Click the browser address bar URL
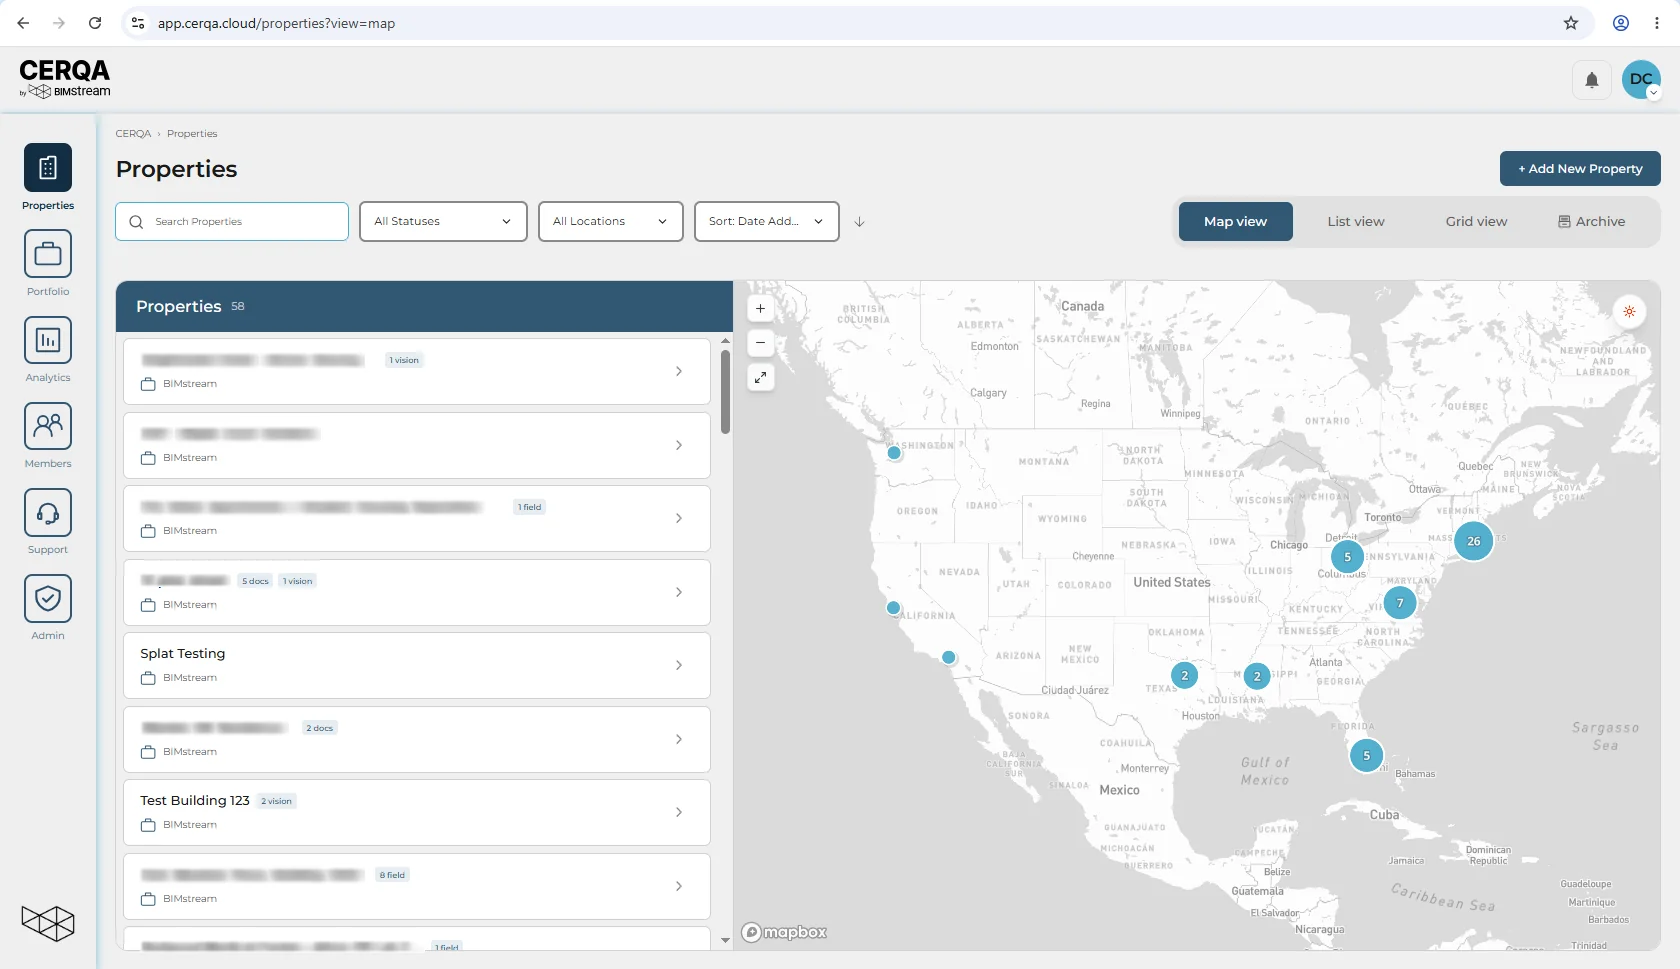Image resolution: width=1680 pixels, height=969 pixels. pos(276,23)
